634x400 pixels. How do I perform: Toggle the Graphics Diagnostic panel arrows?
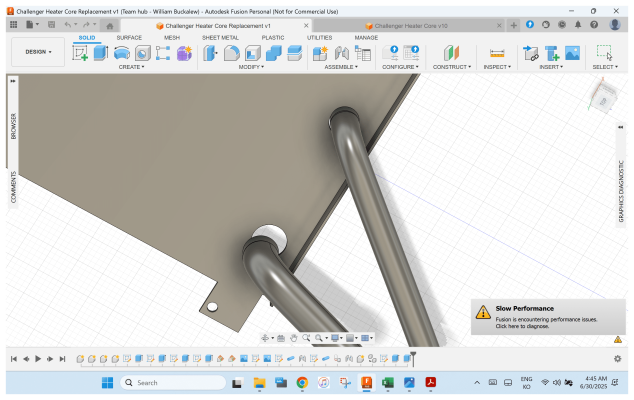(621, 128)
